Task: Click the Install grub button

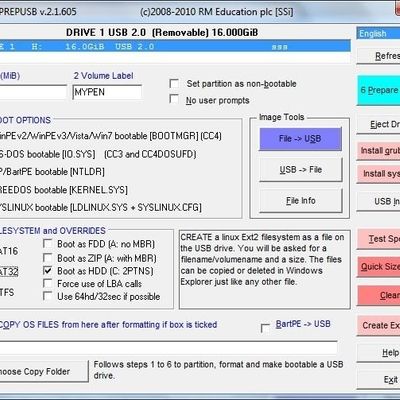Action: [379, 151]
